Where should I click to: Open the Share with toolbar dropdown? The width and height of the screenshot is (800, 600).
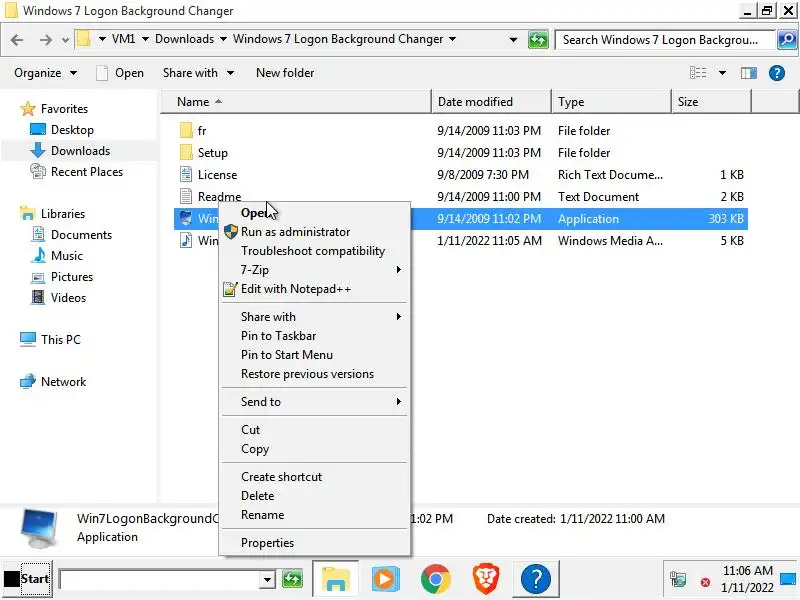tap(198, 73)
